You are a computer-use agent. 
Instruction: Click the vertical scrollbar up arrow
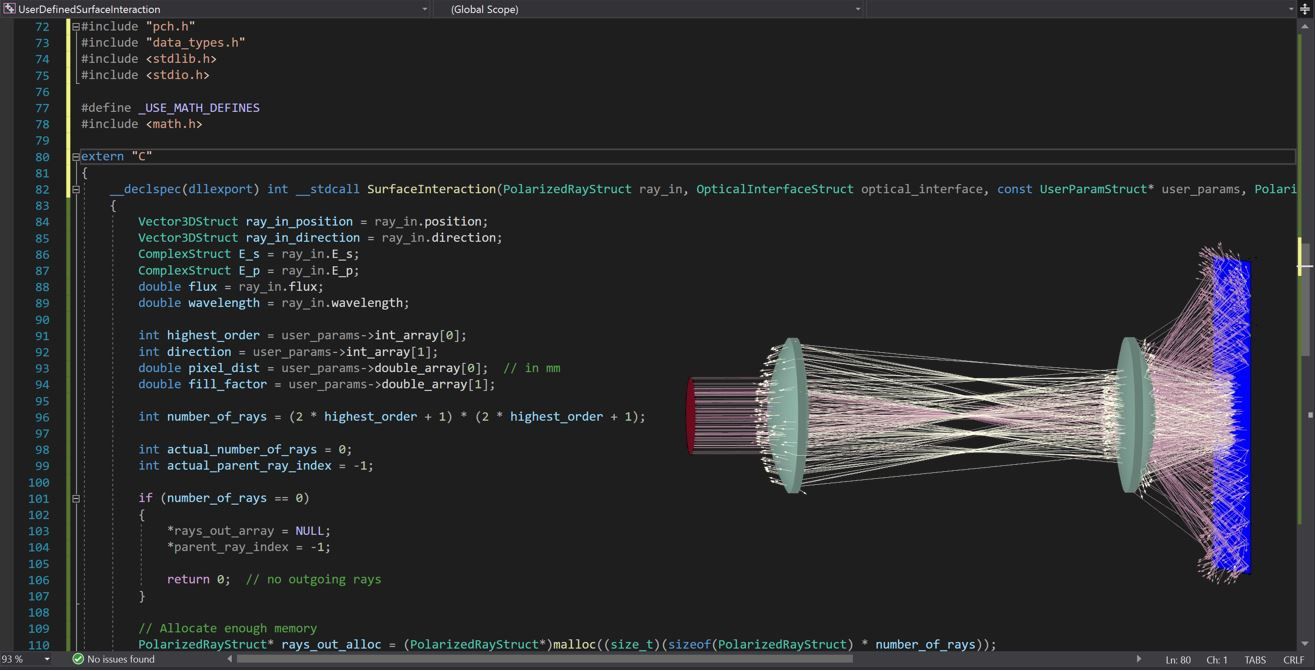point(1305,27)
